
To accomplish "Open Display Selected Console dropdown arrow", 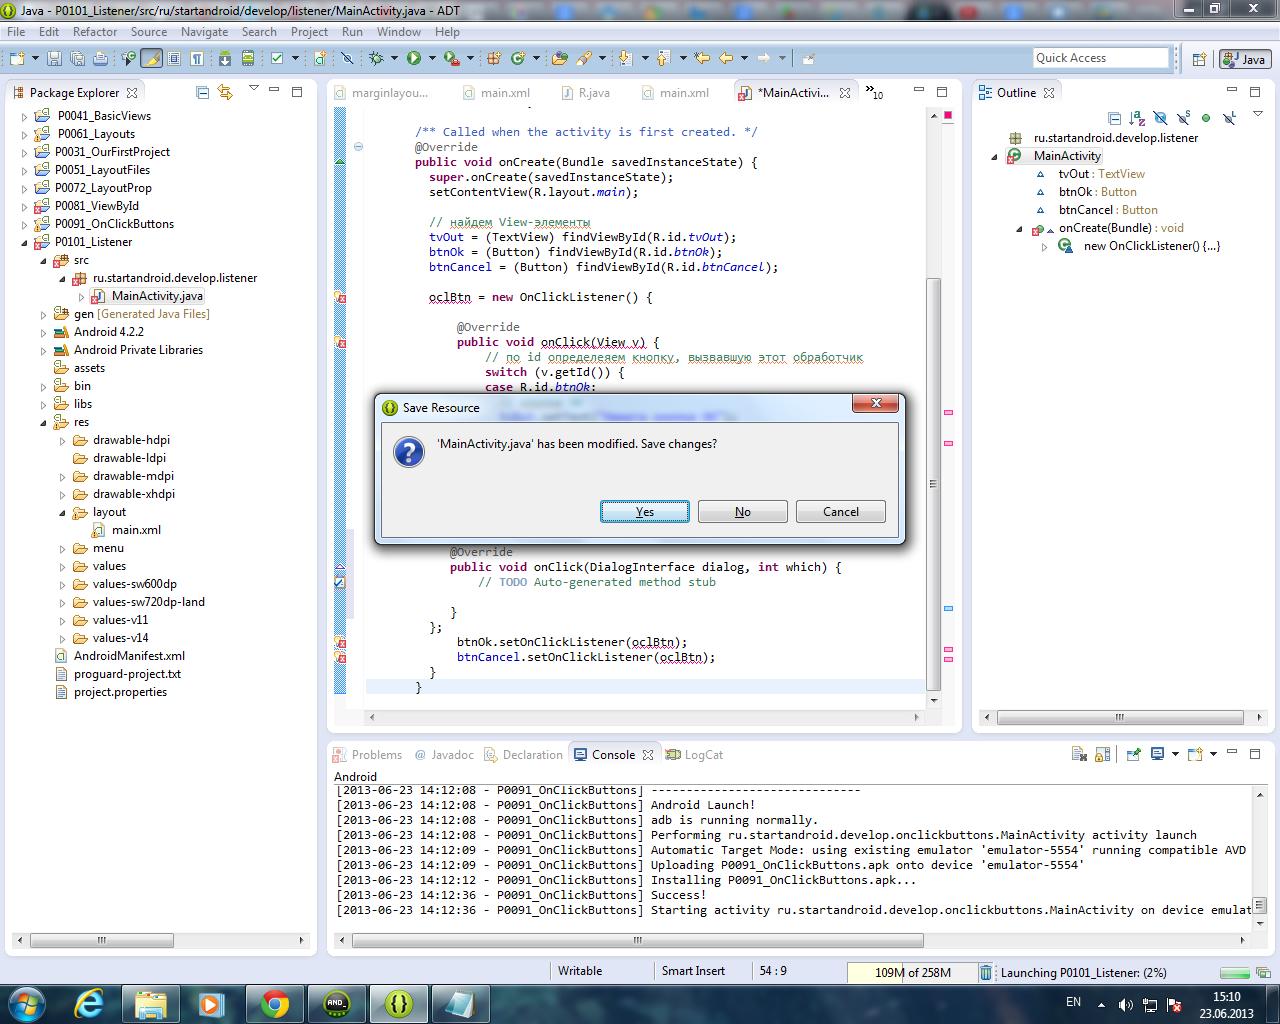I will tap(1175, 754).
